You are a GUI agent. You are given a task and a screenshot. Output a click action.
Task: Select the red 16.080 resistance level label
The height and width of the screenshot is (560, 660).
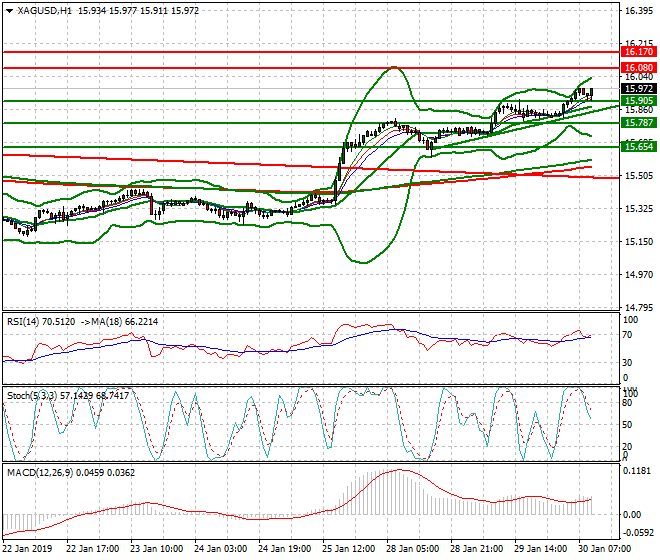pyautogui.click(x=639, y=68)
